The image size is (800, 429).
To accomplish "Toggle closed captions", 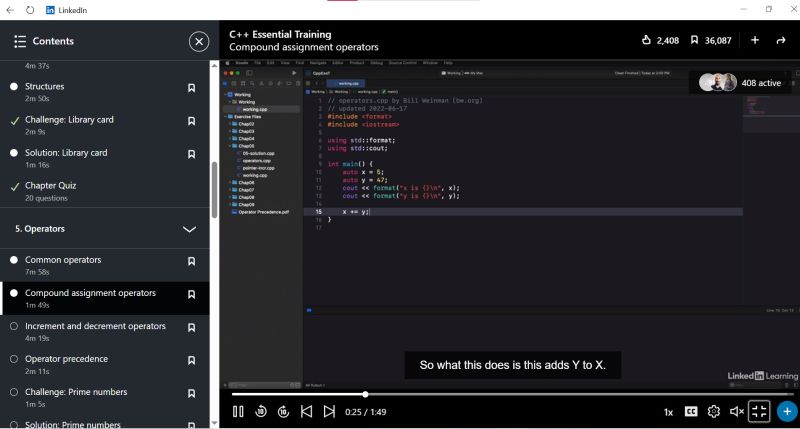I will click(x=691, y=412).
